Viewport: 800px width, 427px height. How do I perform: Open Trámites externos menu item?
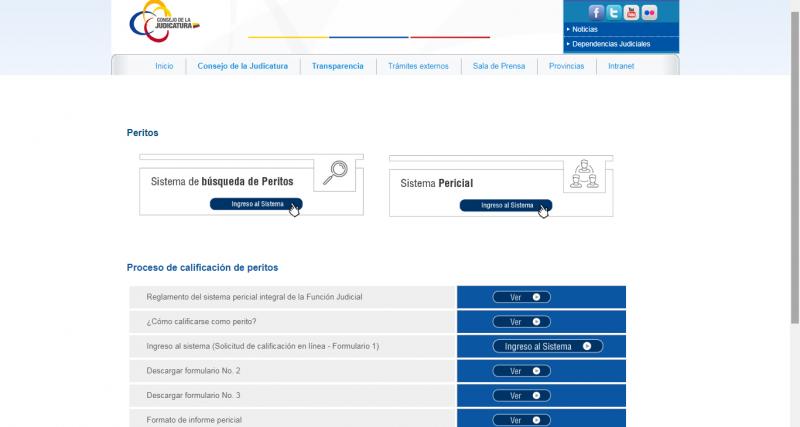pos(418,66)
